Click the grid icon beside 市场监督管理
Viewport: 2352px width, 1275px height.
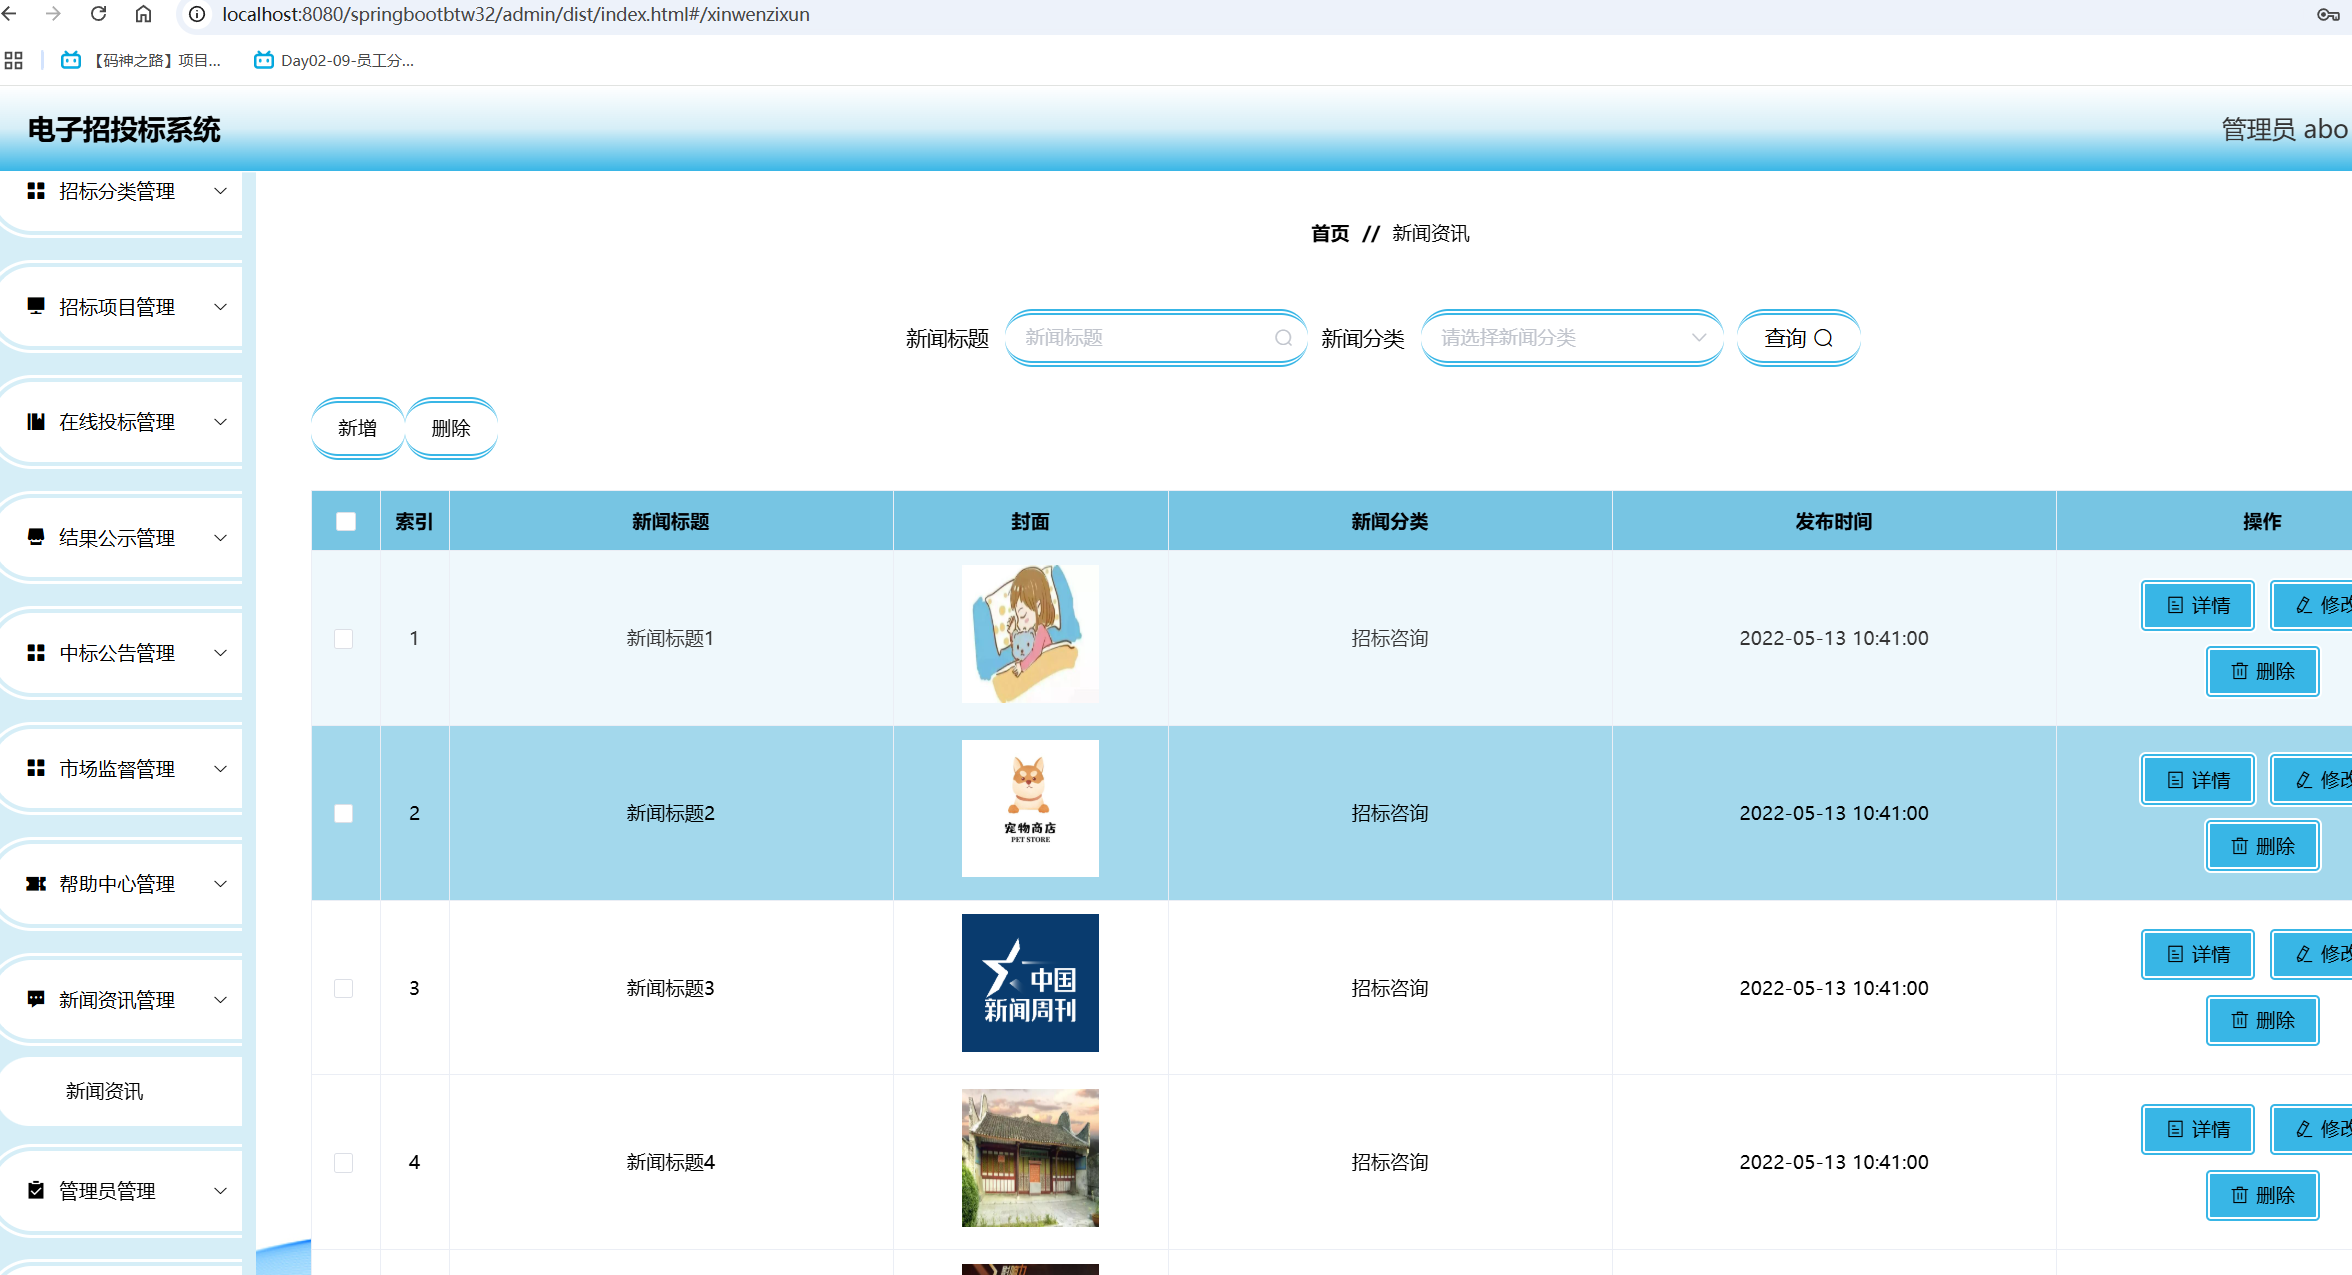[x=36, y=768]
